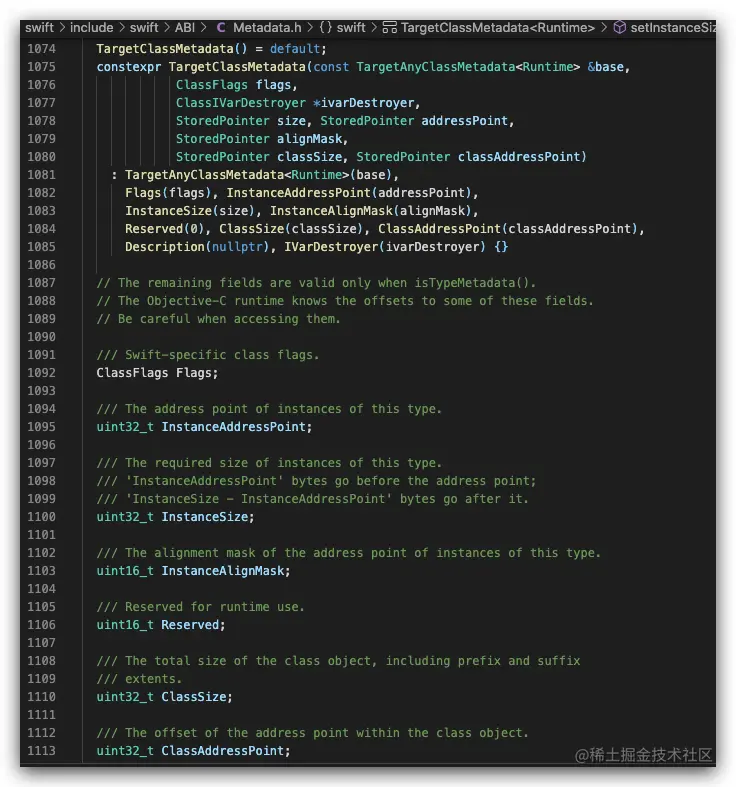The height and width of the screenshot is (787, 736).
Task: Click 'uint32_t InstanceSize;' declaration
Action: click(175, 517)
